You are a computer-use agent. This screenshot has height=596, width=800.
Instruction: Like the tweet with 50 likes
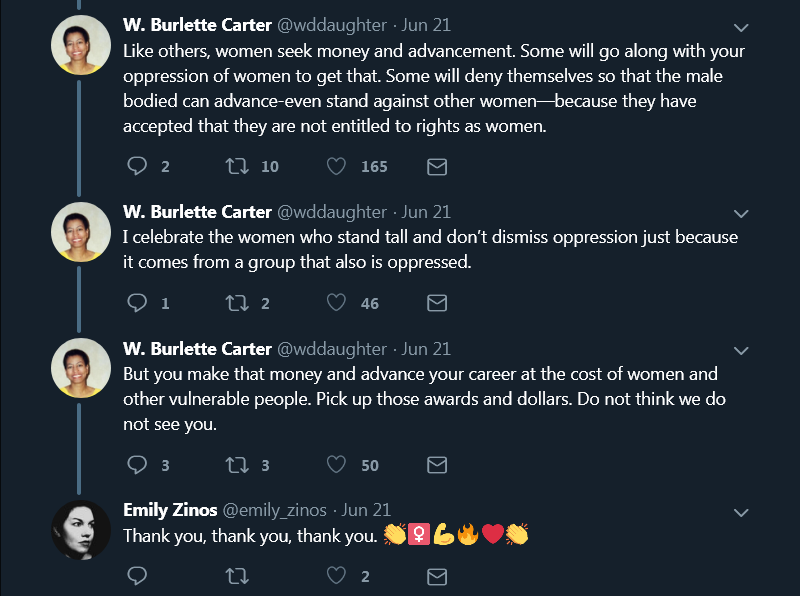(337, 465)
